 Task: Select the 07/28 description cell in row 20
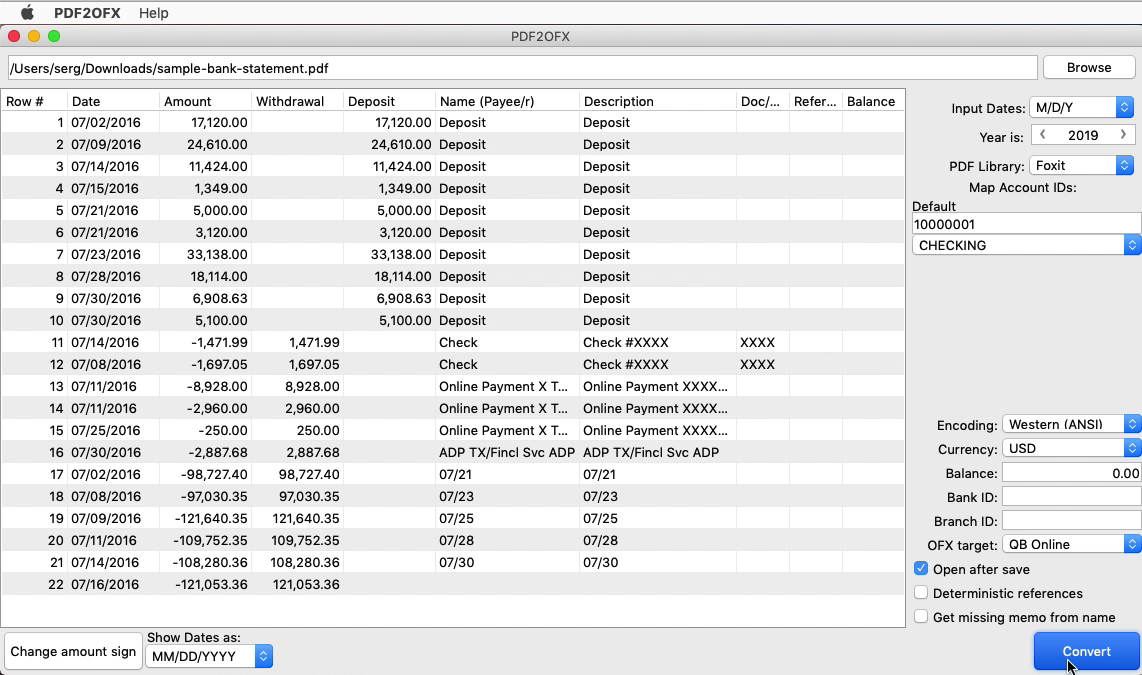(658, 540)
